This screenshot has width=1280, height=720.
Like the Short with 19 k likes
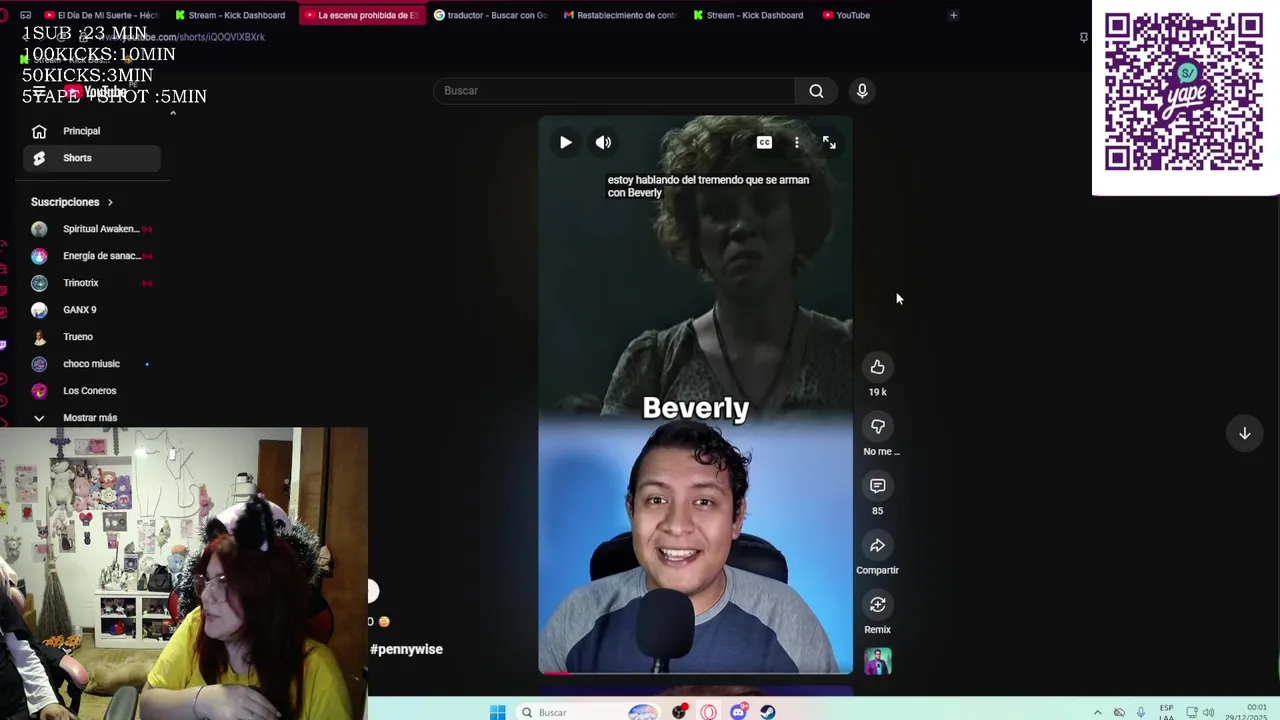point(877,367)
